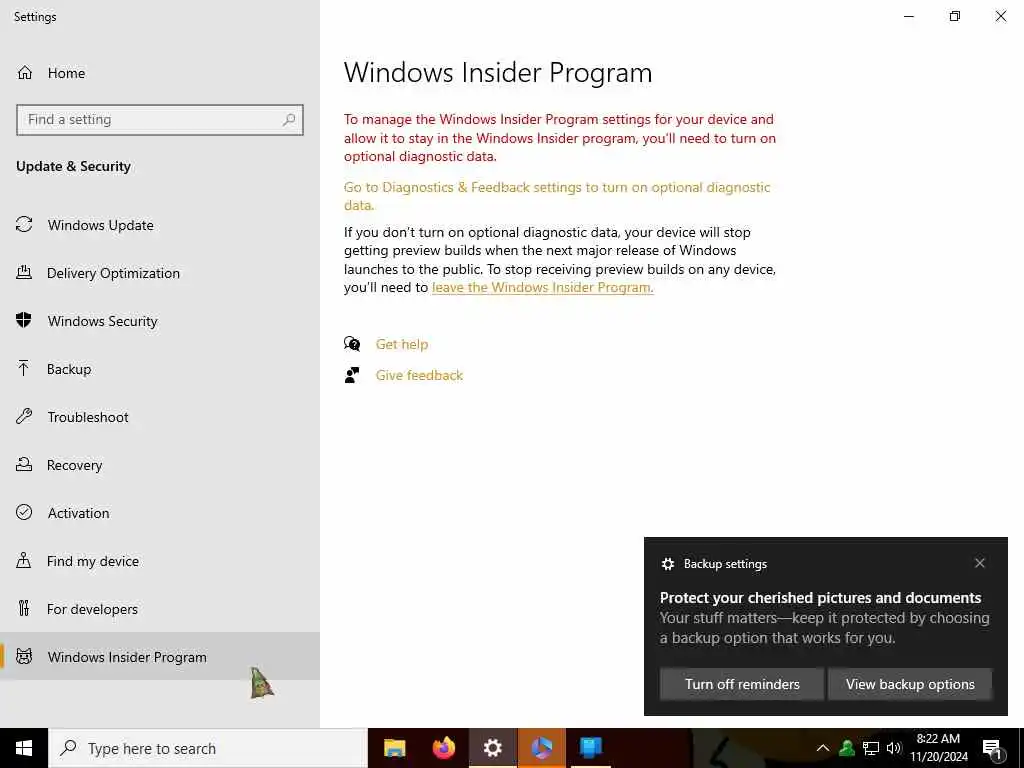Select Troubleshoot from the sidebar
The width and height of the screenshot is (1024, 768).
pos(160,417)
